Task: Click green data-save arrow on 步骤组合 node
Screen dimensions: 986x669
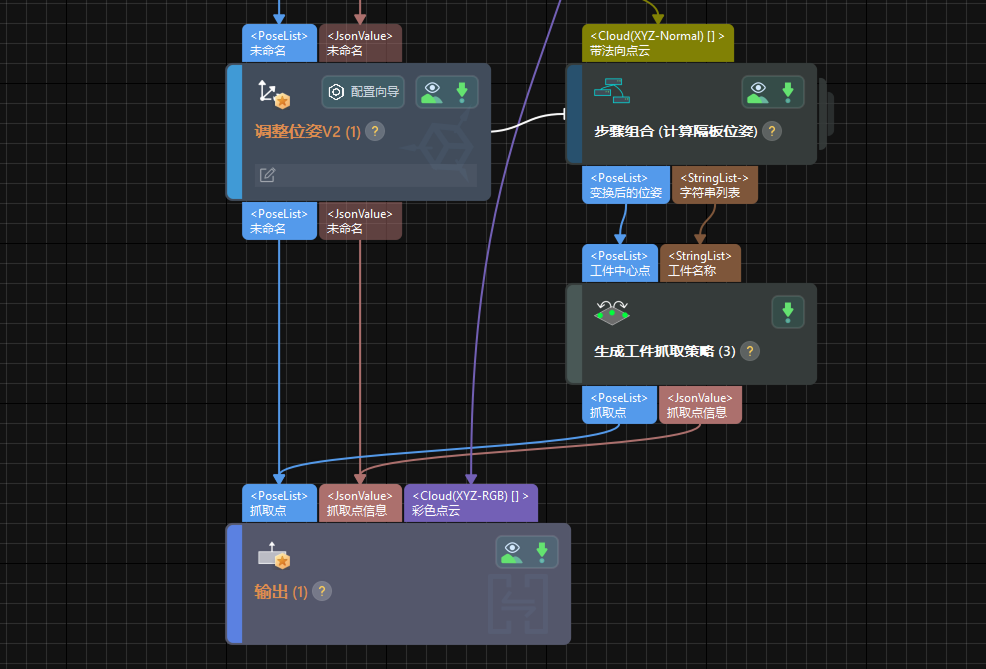Action: tap(789, 90)
